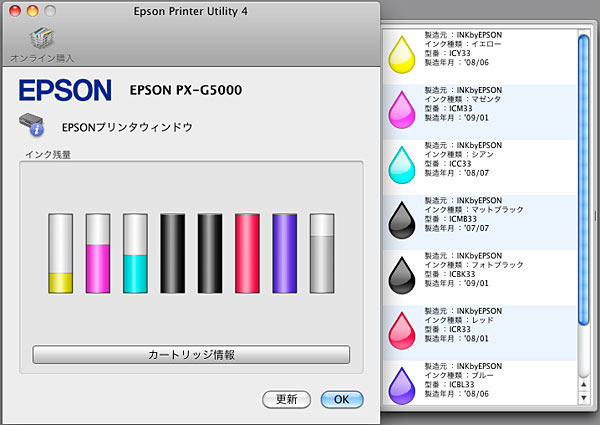Click the EPSON PX-G5000 printer name
The height and width of the screenshot is (425, 600).
pyautogui.click(x=186, y=90)
